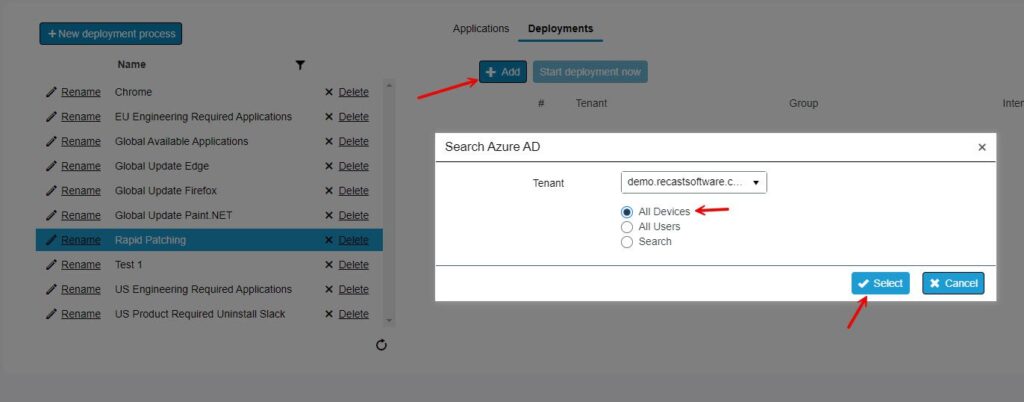Open the Tenant dropdown

[693, 183]
